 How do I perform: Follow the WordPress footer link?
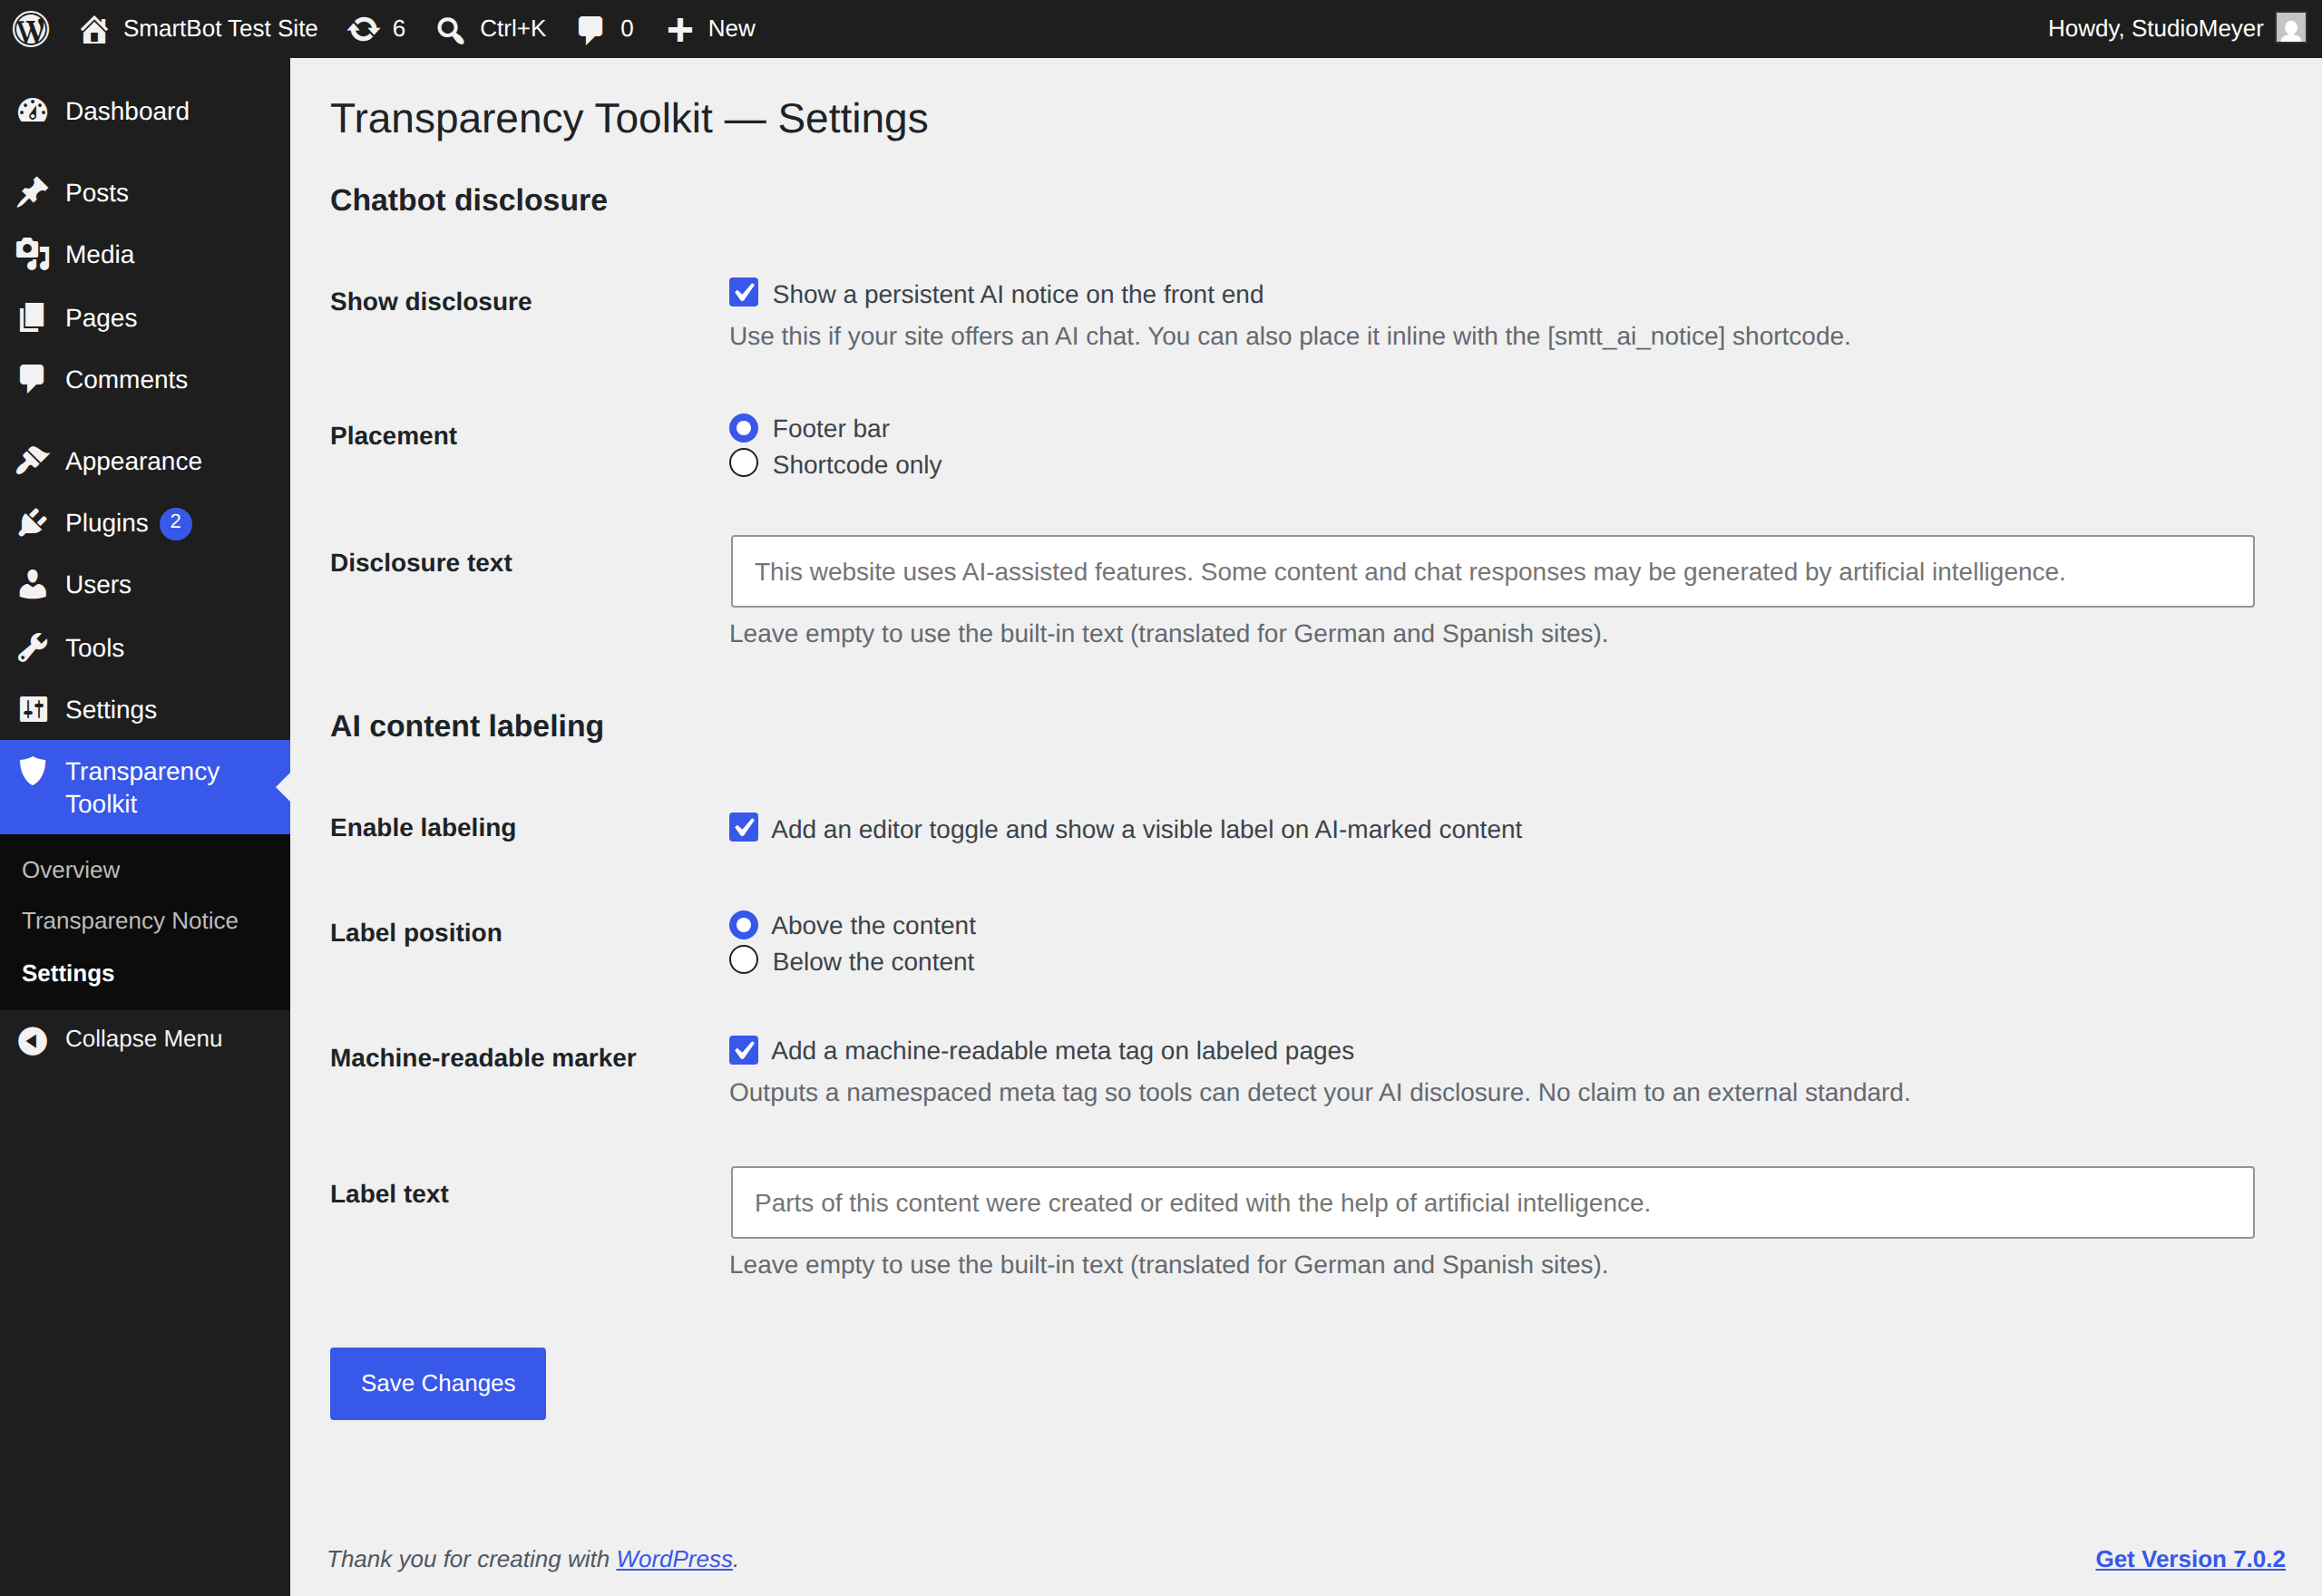[674, 1558]
